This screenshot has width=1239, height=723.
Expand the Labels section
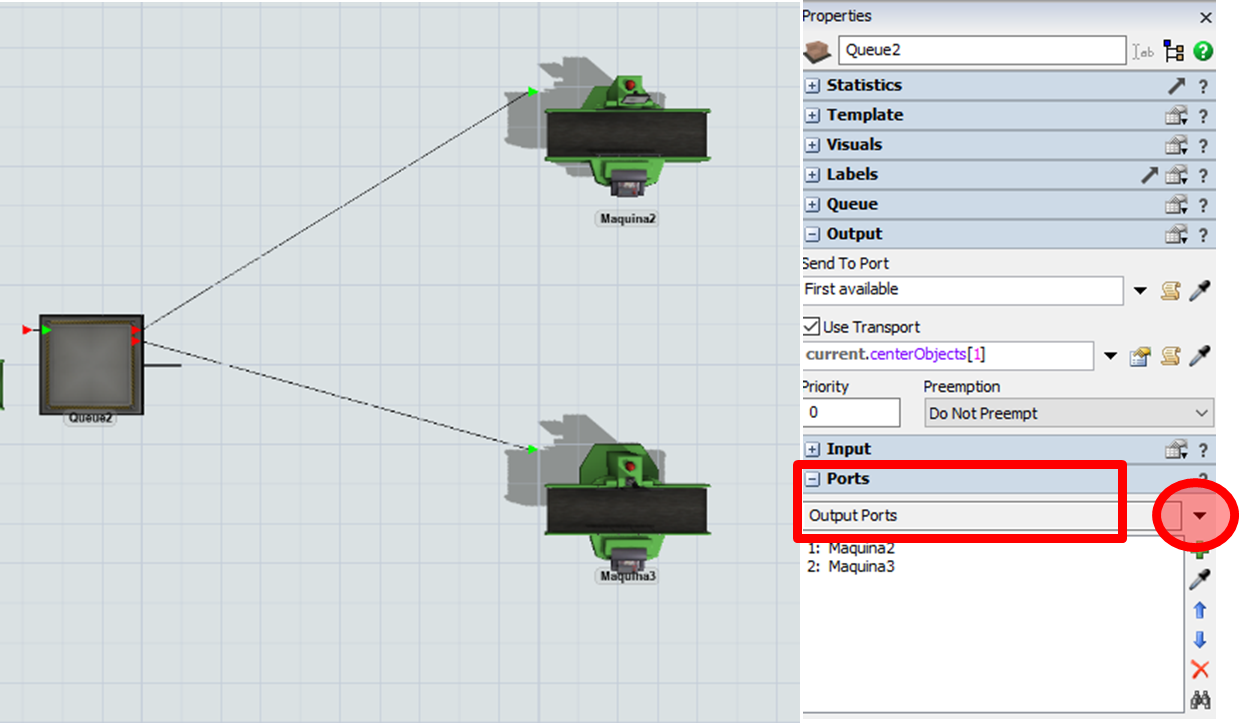(813, 175)
